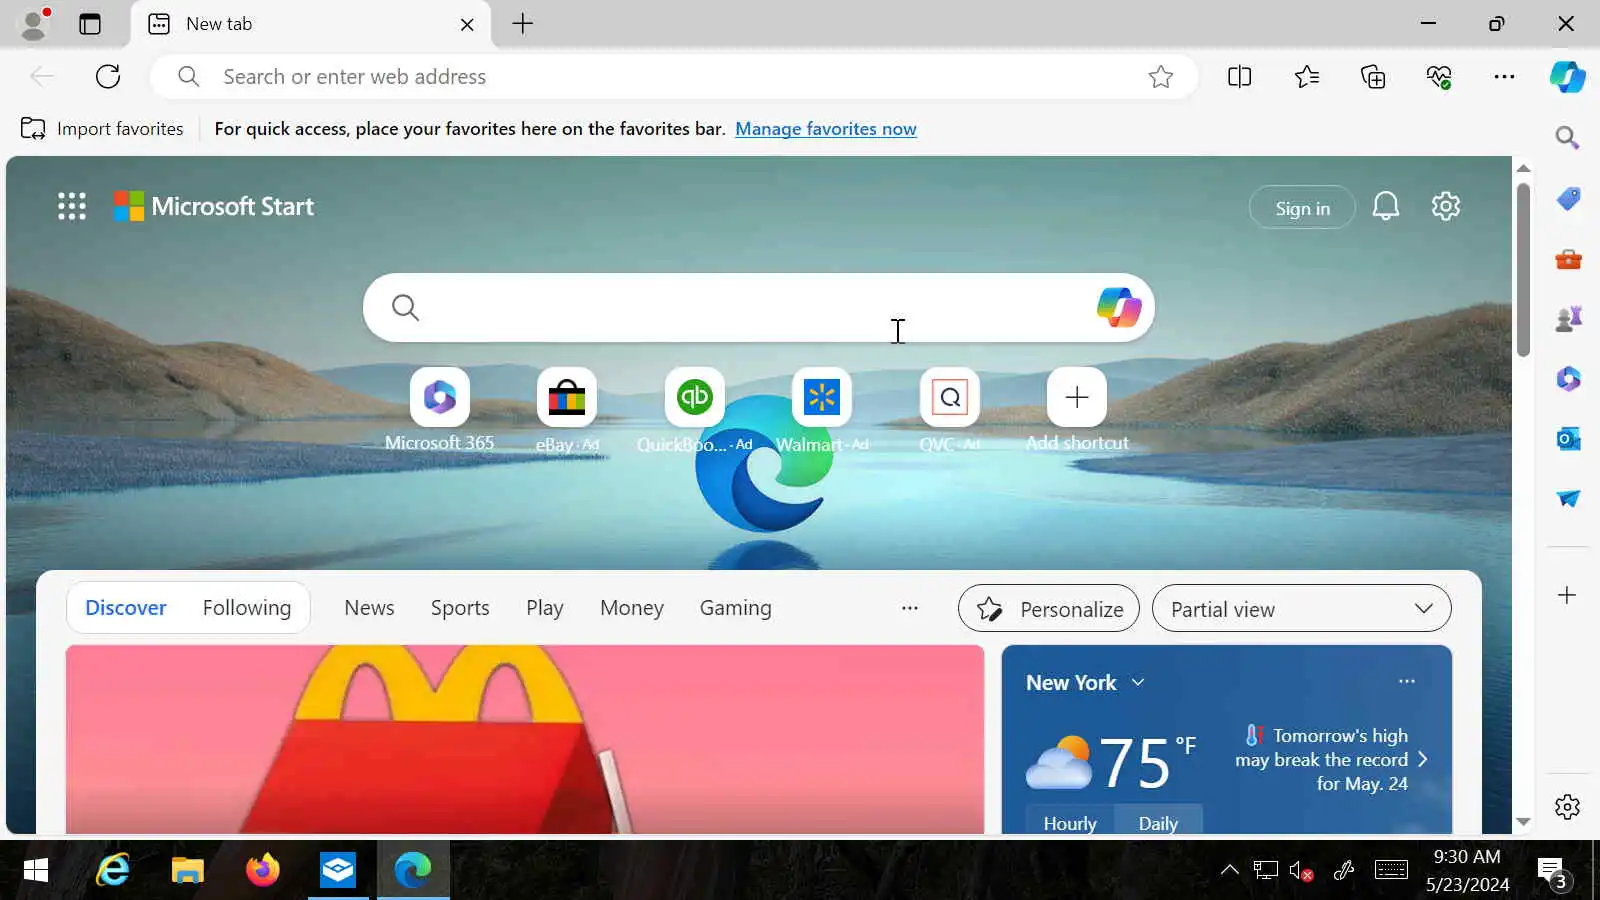Launch Copilot from the toolbar

tap(1567, 77)
